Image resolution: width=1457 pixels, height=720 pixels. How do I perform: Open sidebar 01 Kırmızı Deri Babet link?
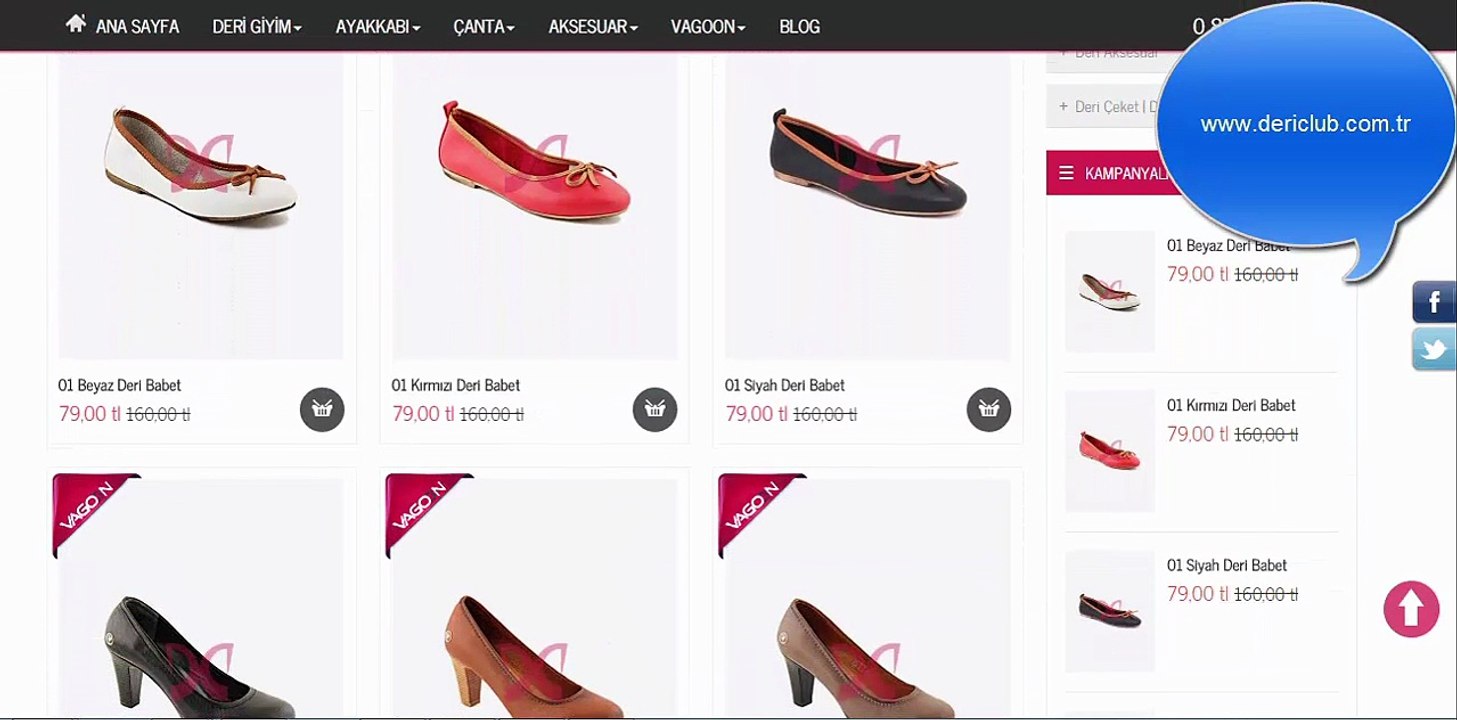coord(1231,405)
